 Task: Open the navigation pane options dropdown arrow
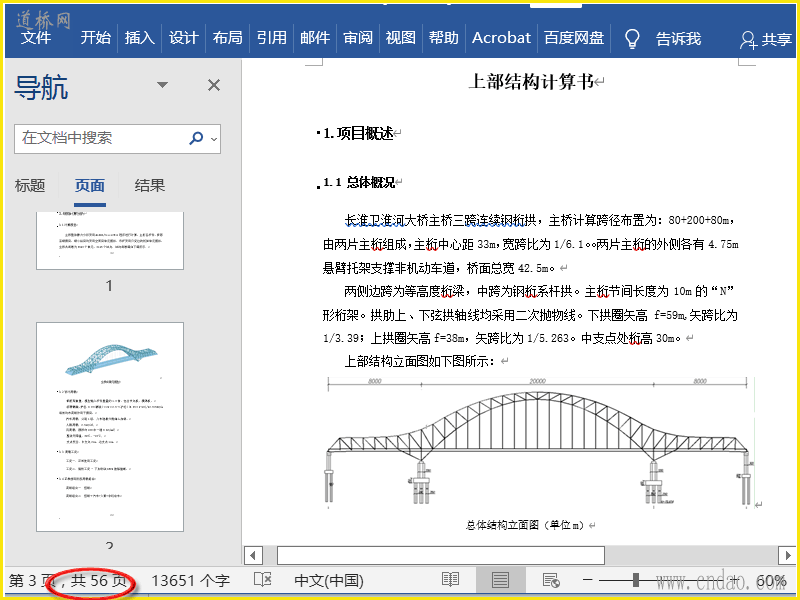click(x=162, y=86)
